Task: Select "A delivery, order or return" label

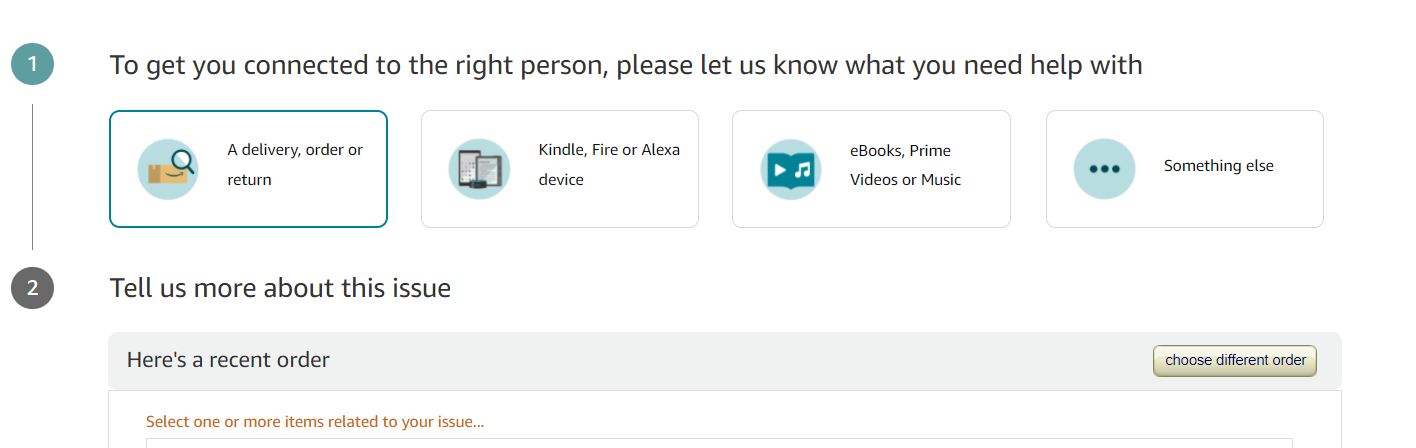Action: [295, 165]
